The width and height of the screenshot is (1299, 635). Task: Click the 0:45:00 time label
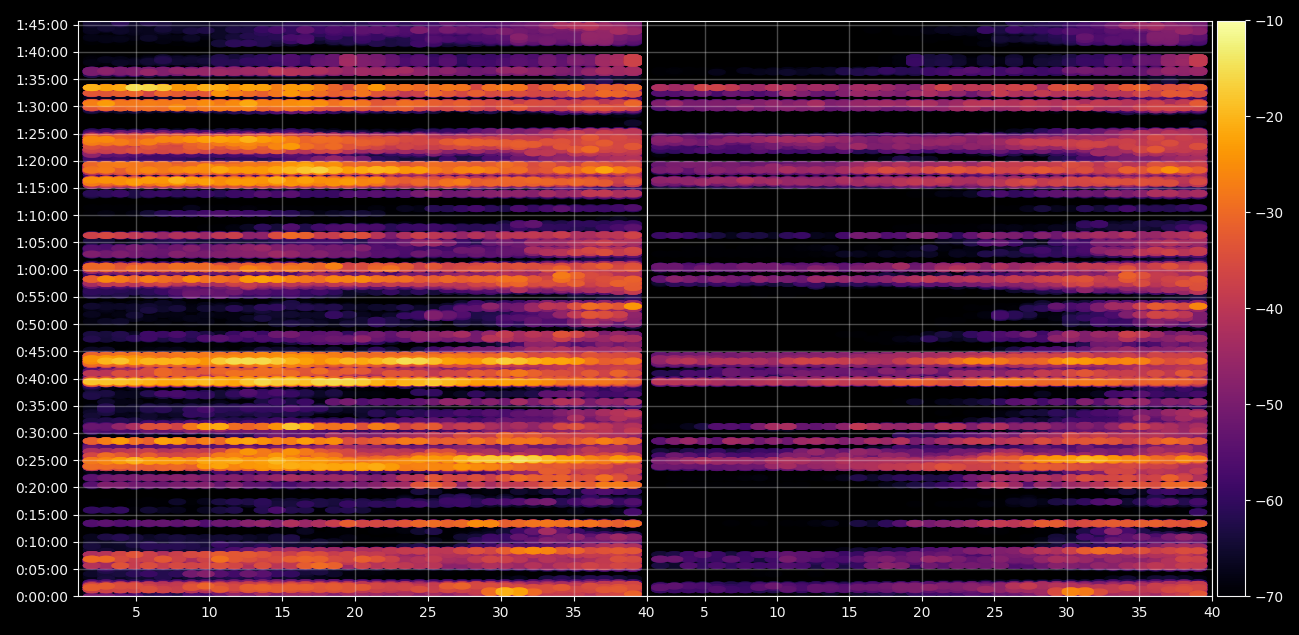(42, 352)
